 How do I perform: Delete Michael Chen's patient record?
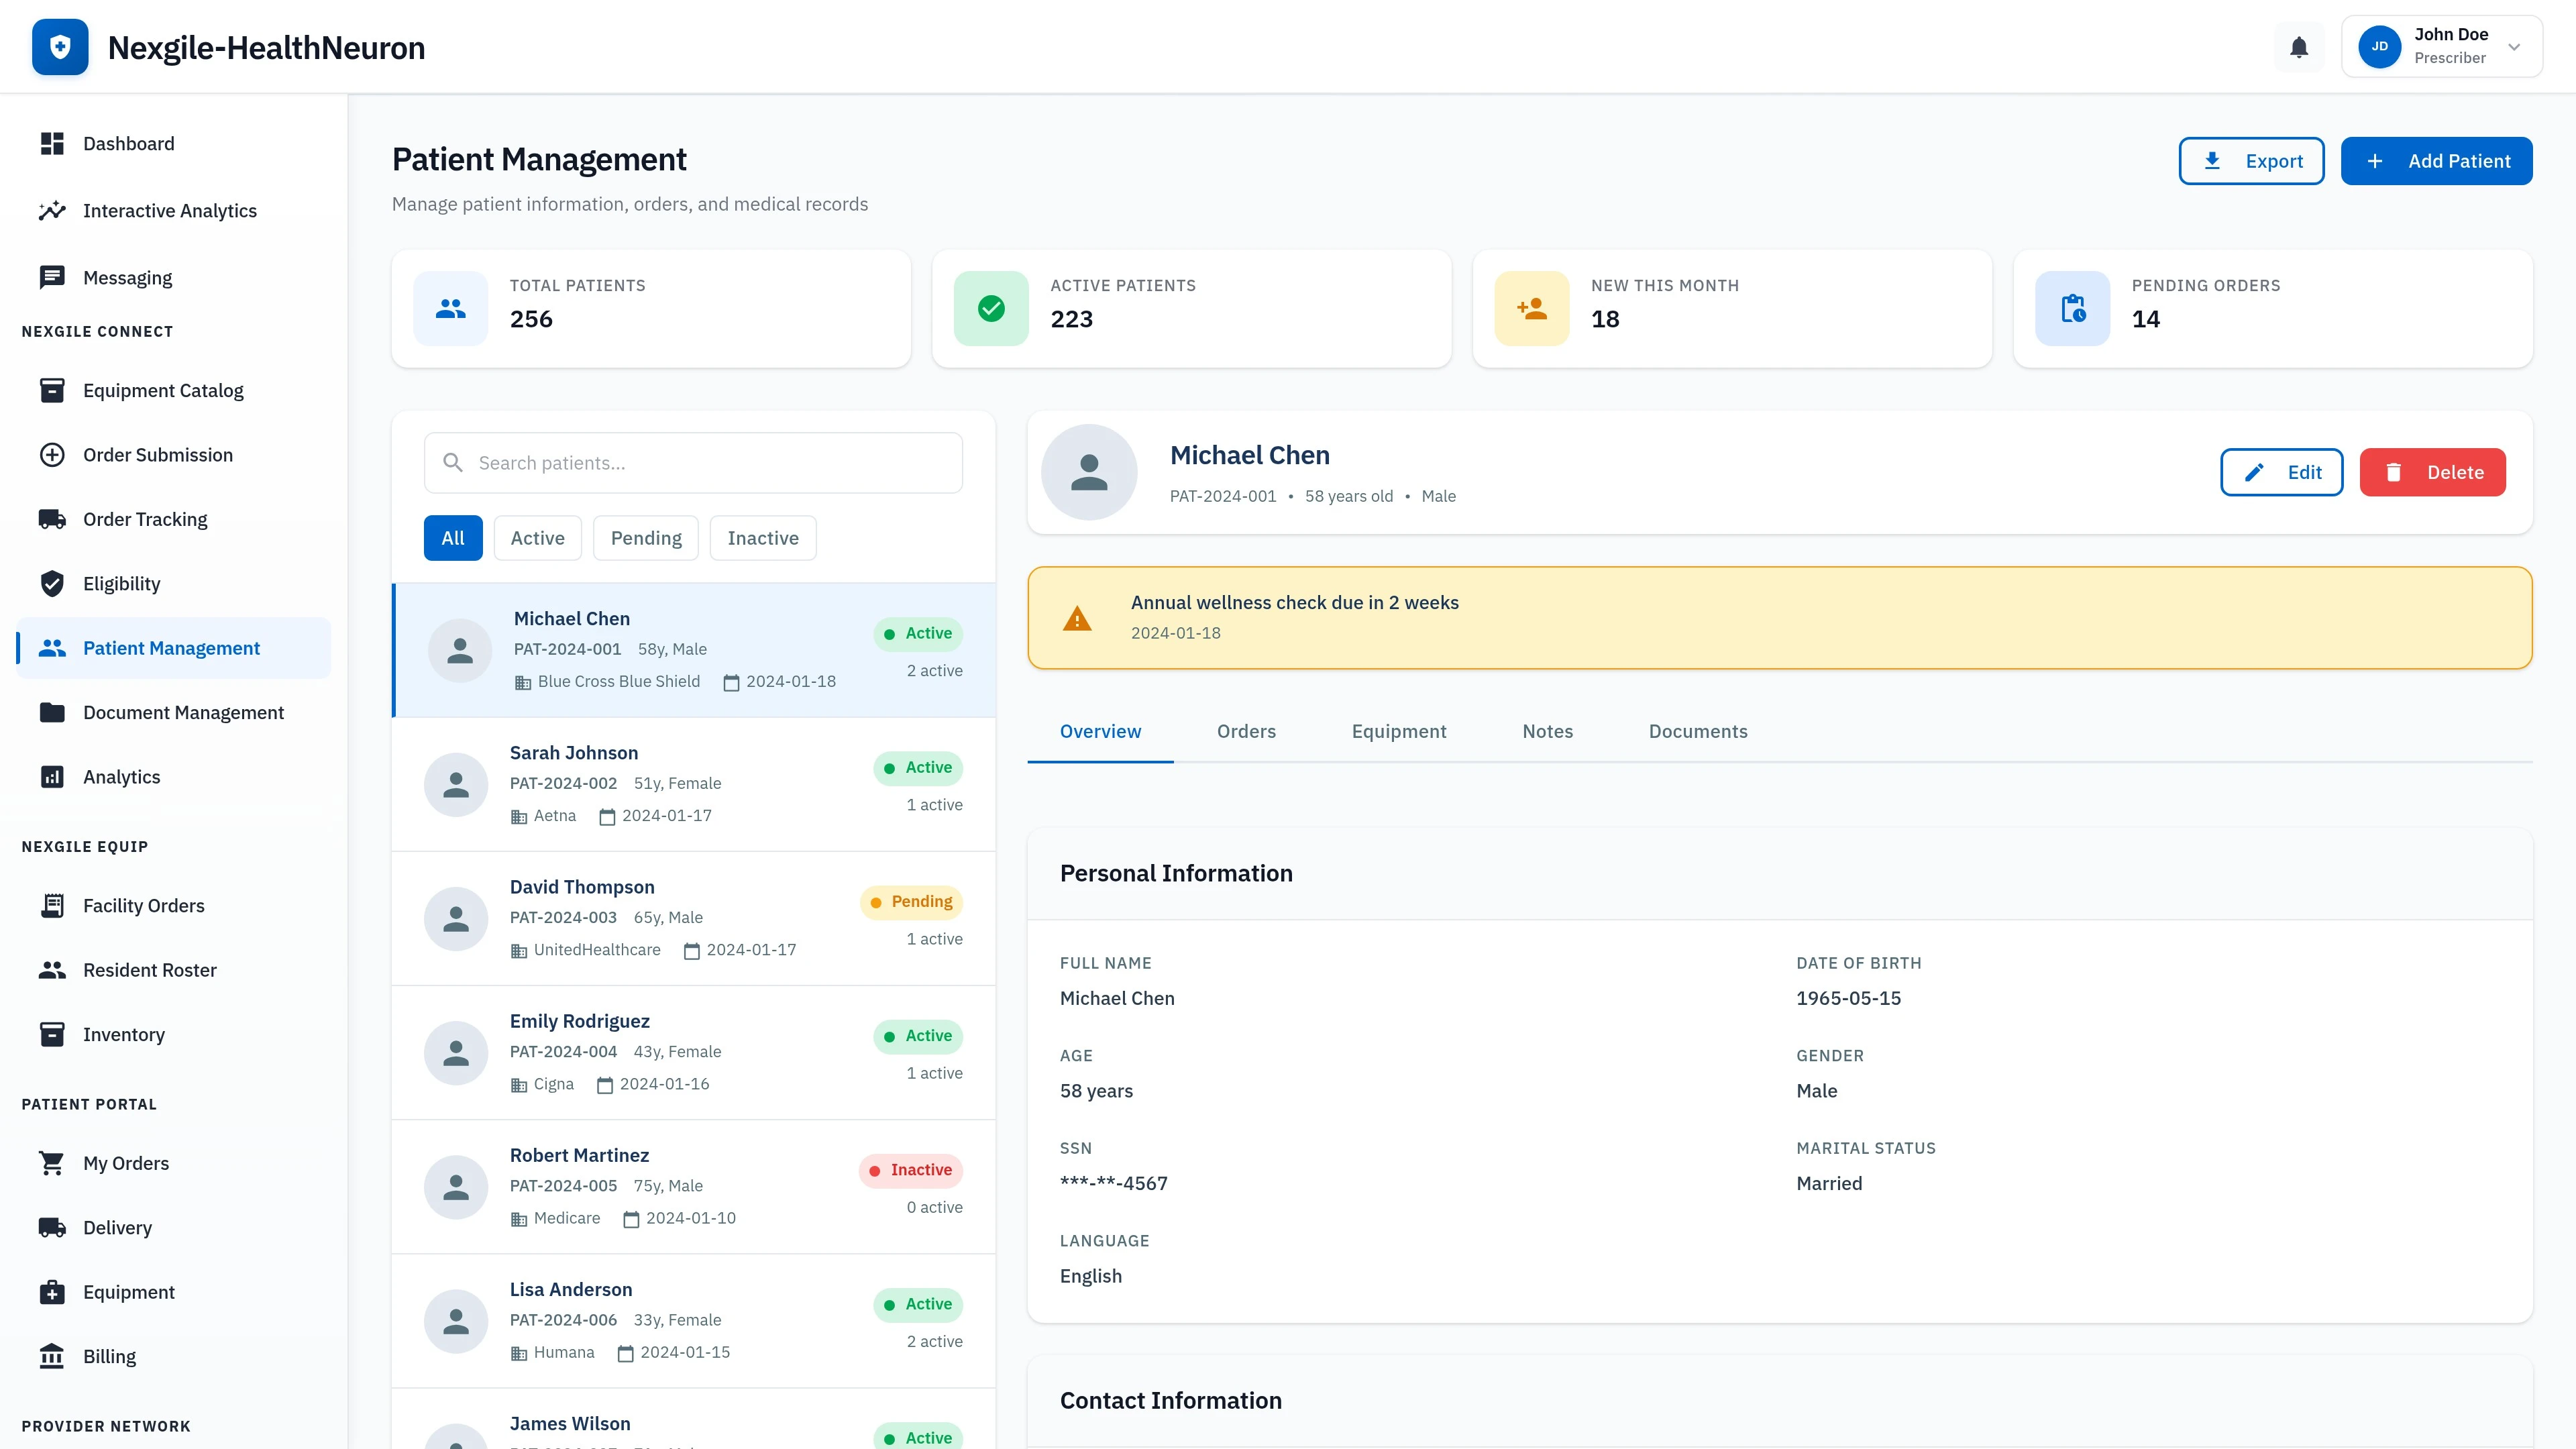tap(2432, 472)
